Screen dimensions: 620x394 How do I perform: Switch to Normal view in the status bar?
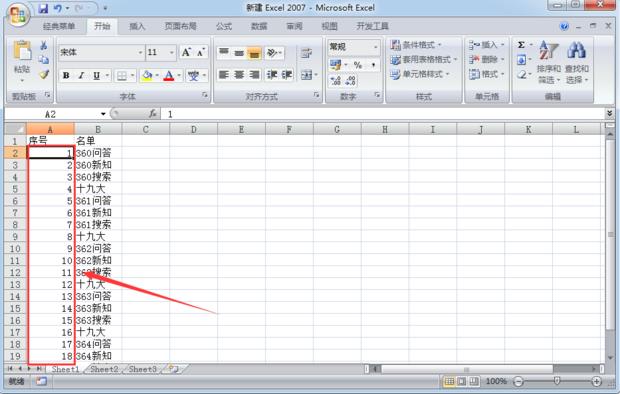(x=450, y=381)
